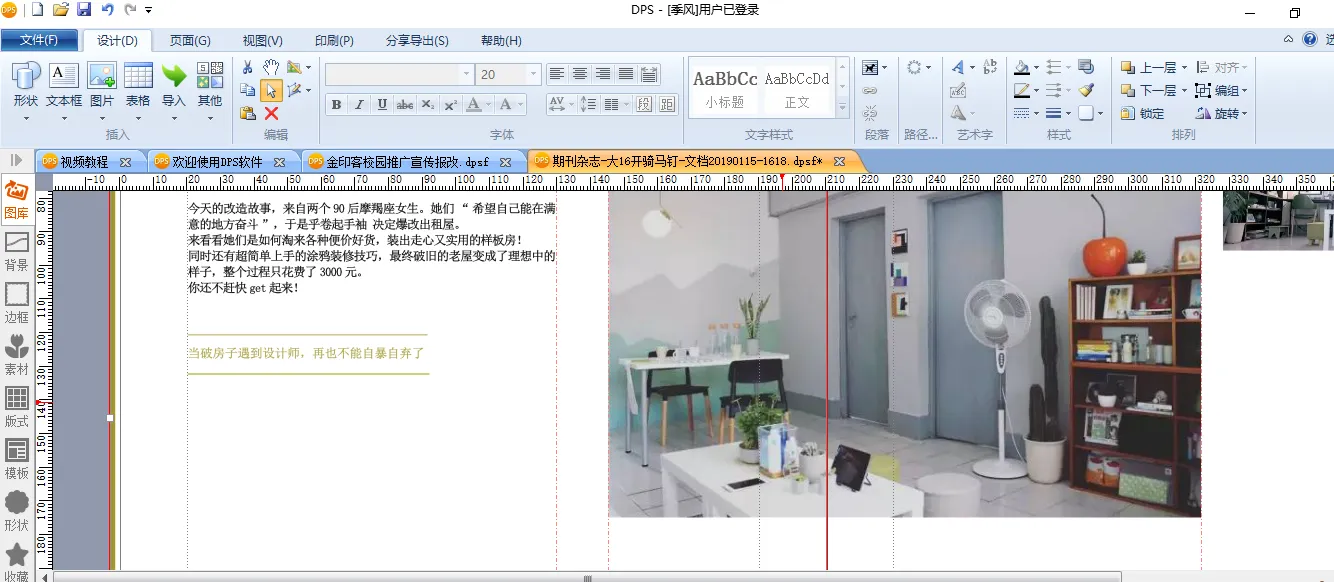This screenshot has width=1334, height=582.
Task: Open the 页面(G) ribbon tab
Action: point(189,41)
